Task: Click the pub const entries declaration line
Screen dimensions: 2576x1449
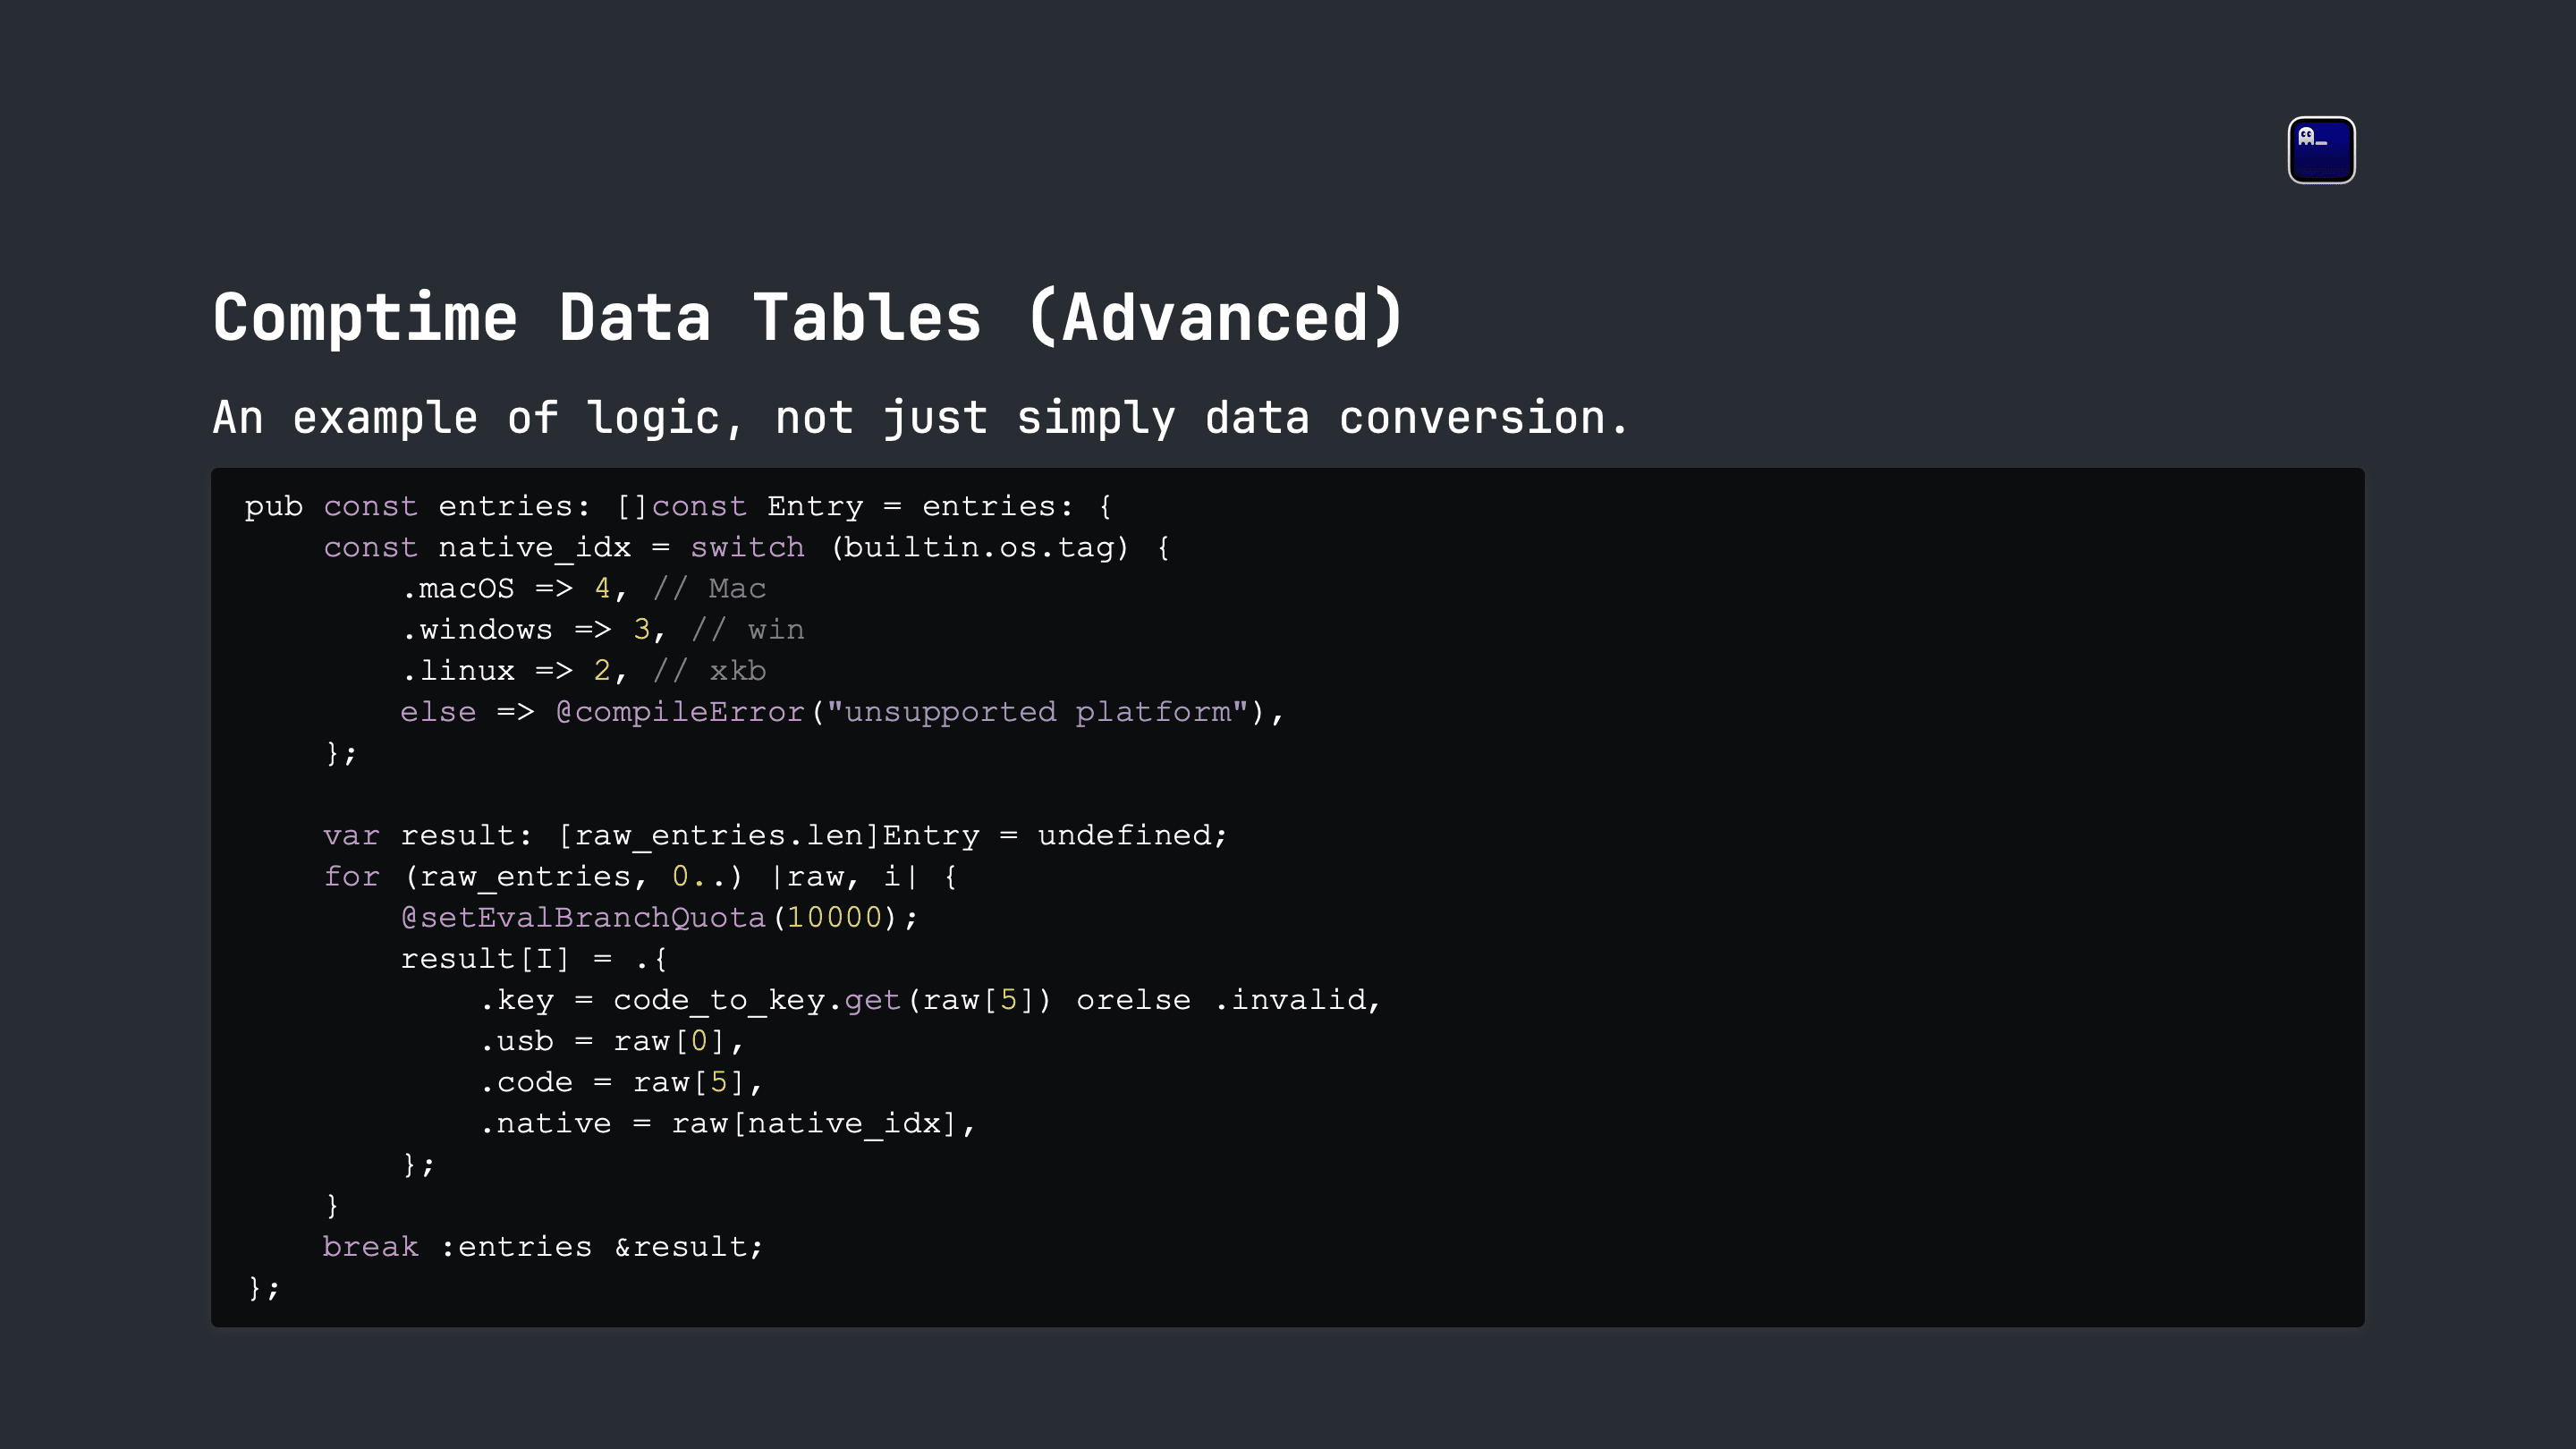Action: [678, 506]
